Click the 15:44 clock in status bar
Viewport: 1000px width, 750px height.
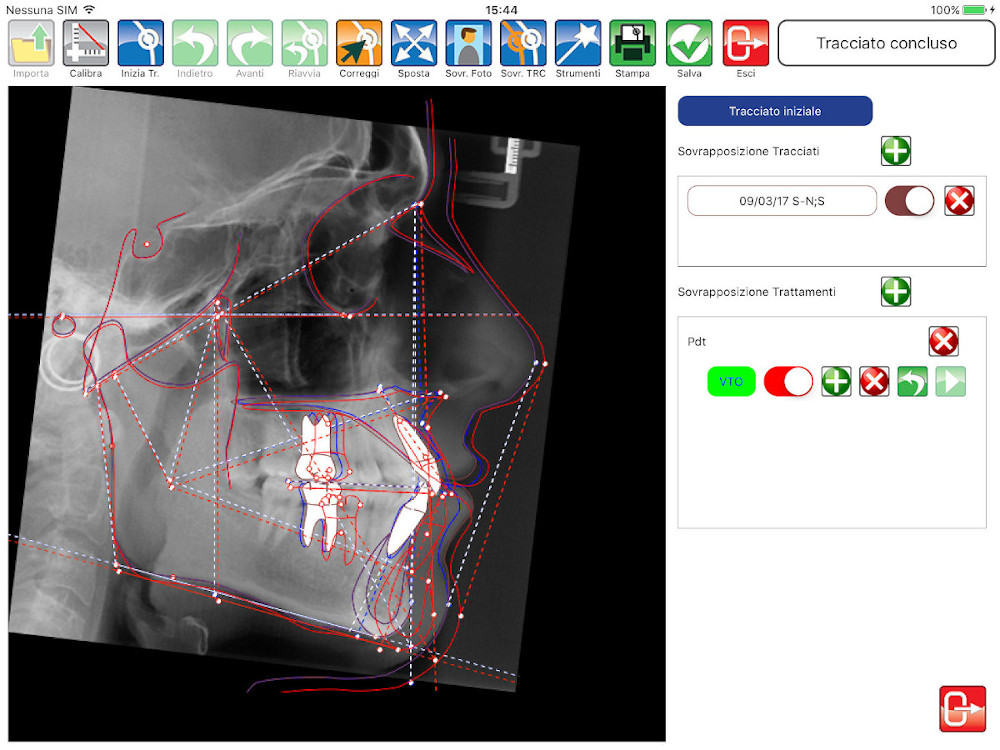[x=501, y=10]
